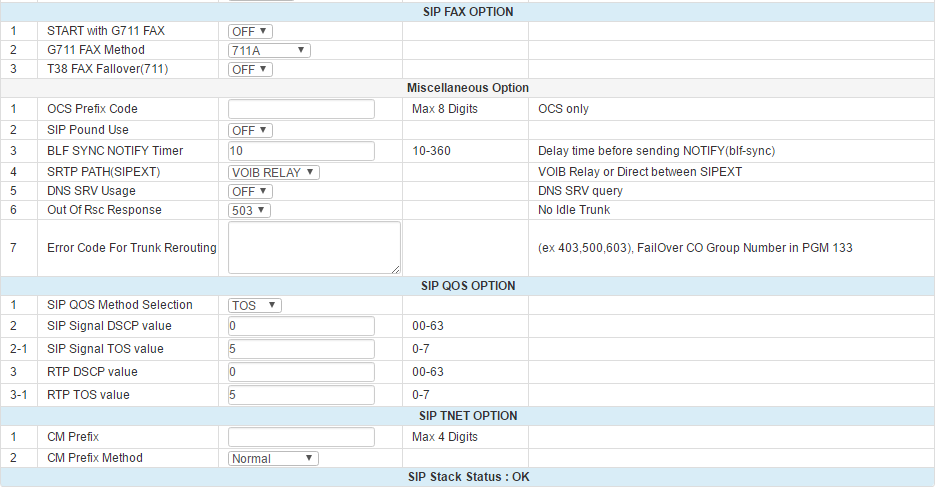939x497 pixels.
Task: Expand the G711 FAX Method dropdown
Action: tap(270, 50)
